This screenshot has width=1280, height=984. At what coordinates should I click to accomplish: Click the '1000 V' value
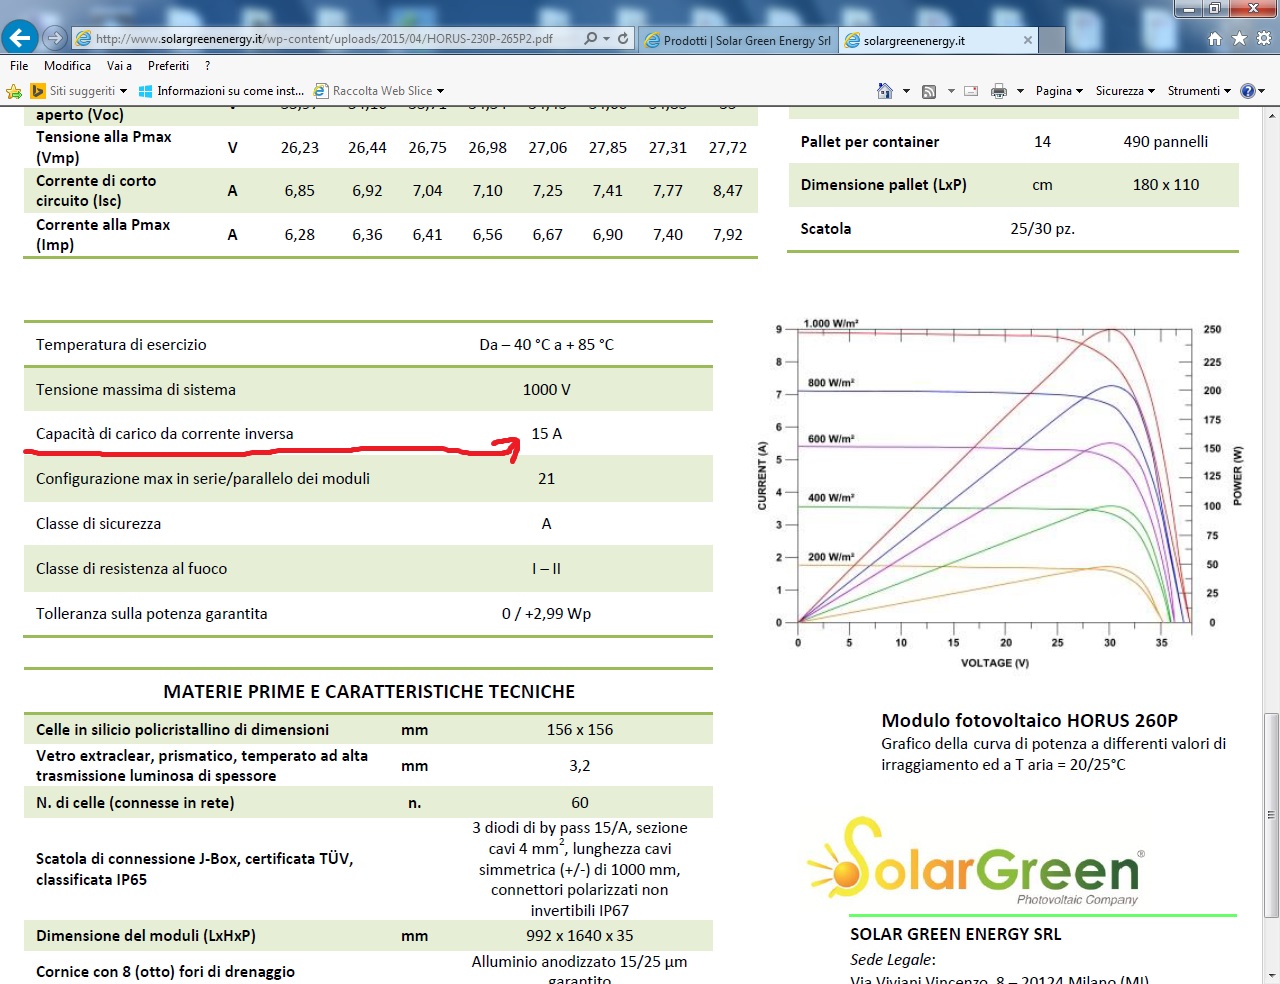(x=547, y=390)
